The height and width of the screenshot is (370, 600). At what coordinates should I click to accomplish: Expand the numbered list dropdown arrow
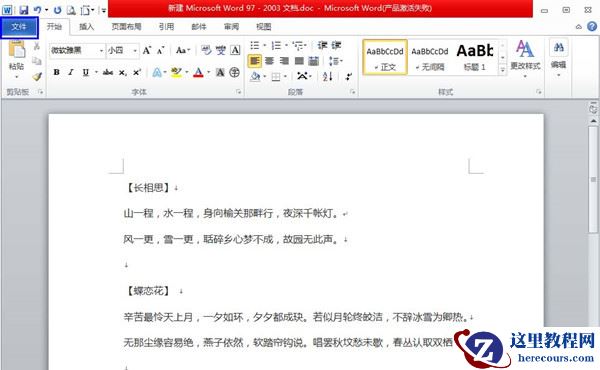(286, 46)
